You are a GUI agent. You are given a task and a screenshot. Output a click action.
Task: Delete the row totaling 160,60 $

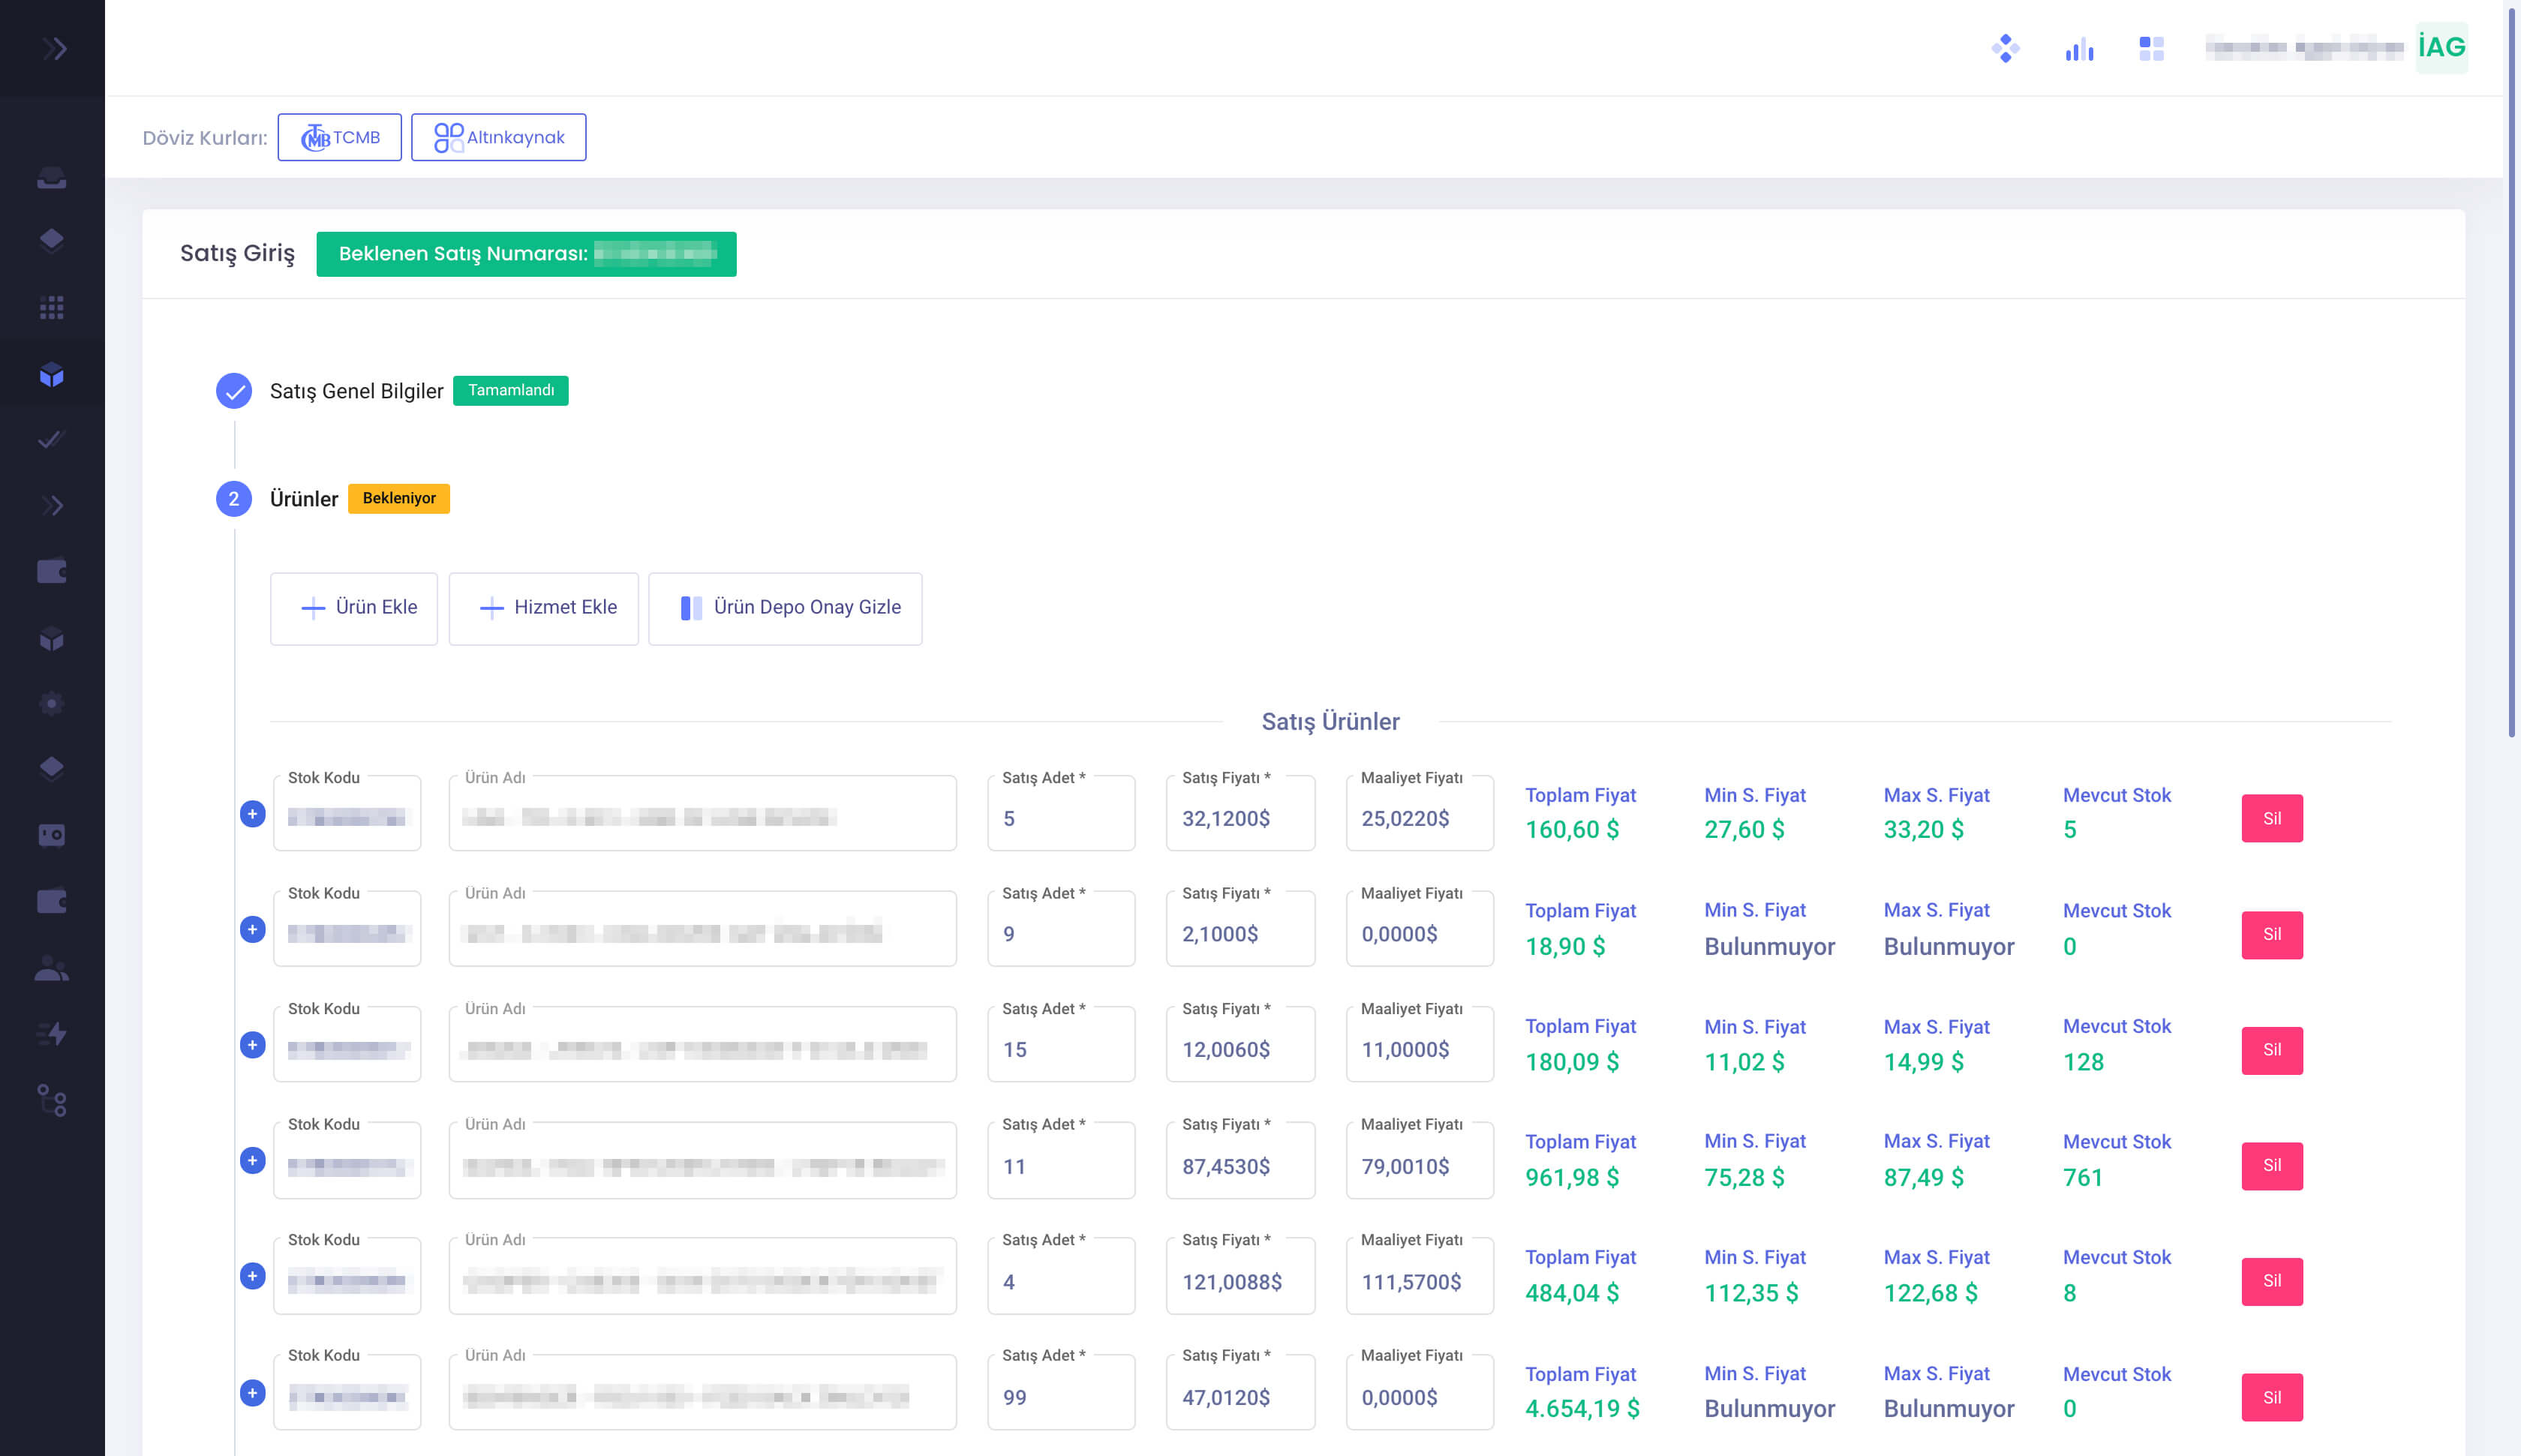2272,818
